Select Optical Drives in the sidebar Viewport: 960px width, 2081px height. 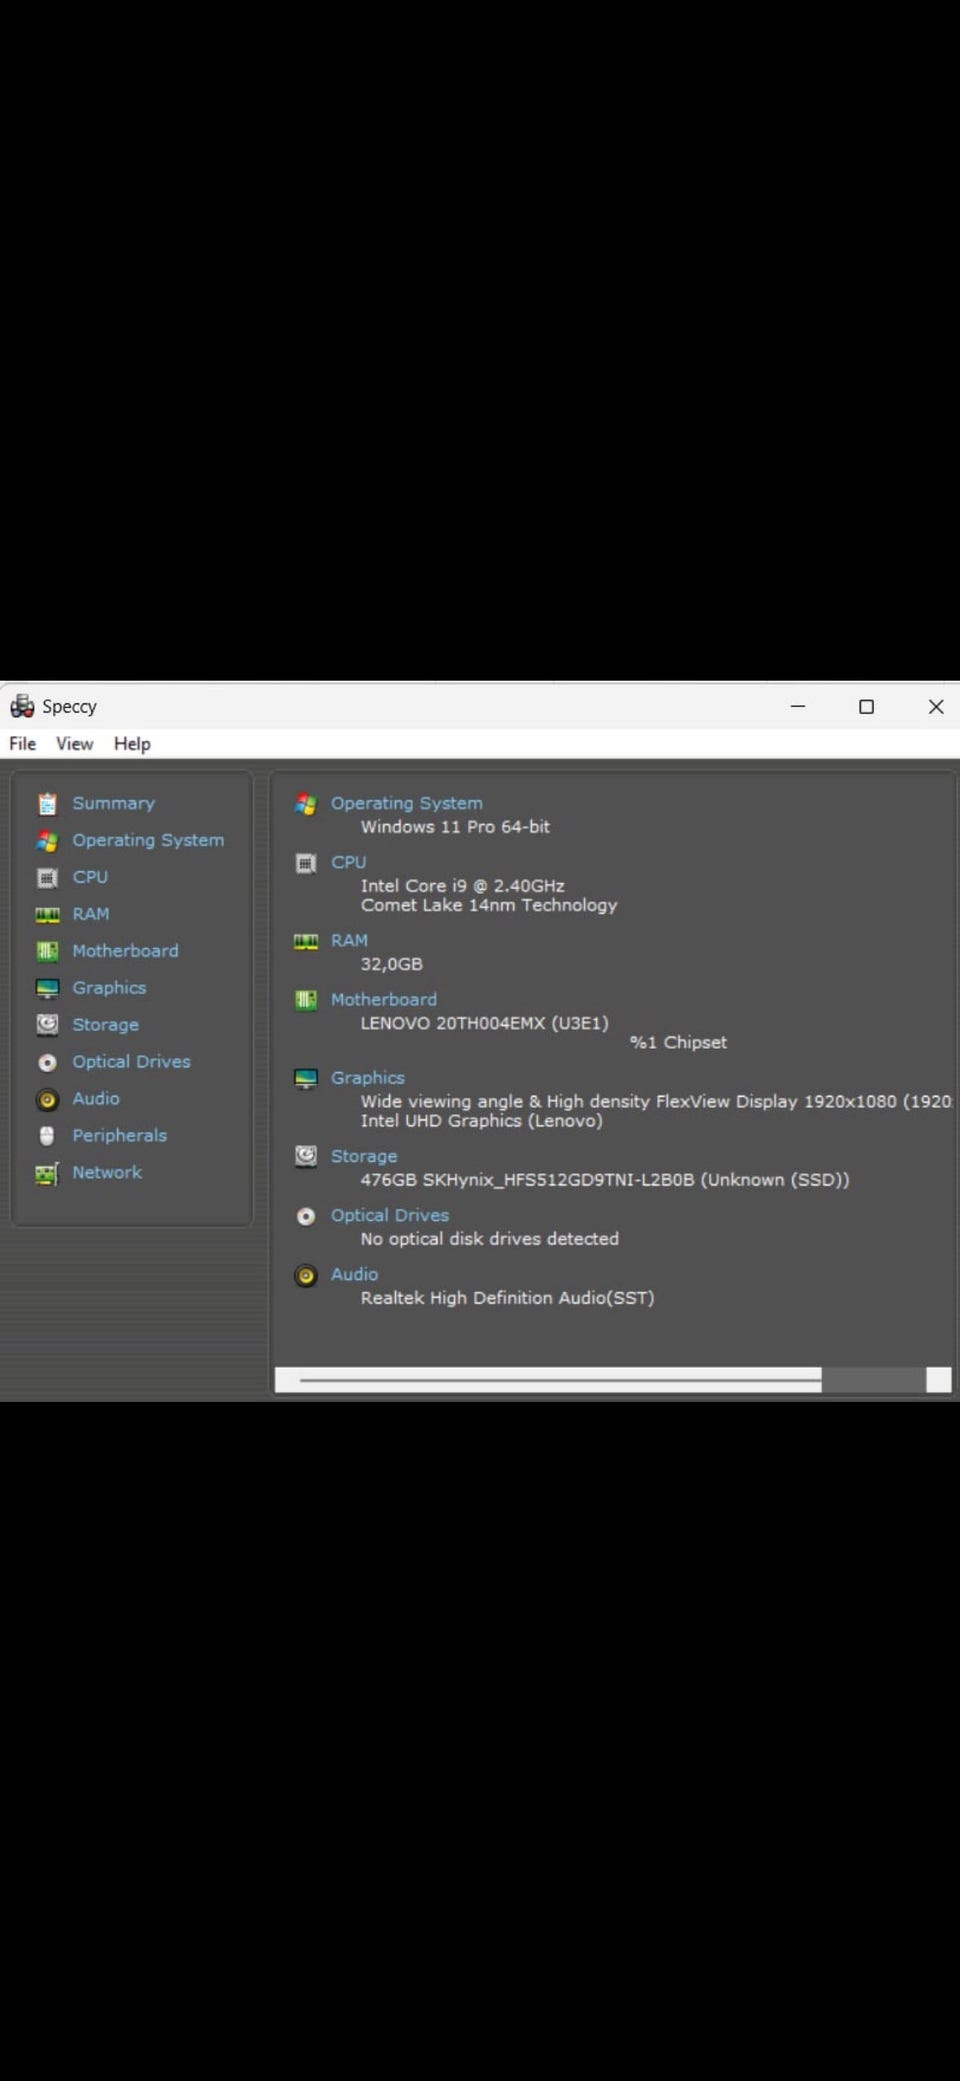pos(131,1062)
